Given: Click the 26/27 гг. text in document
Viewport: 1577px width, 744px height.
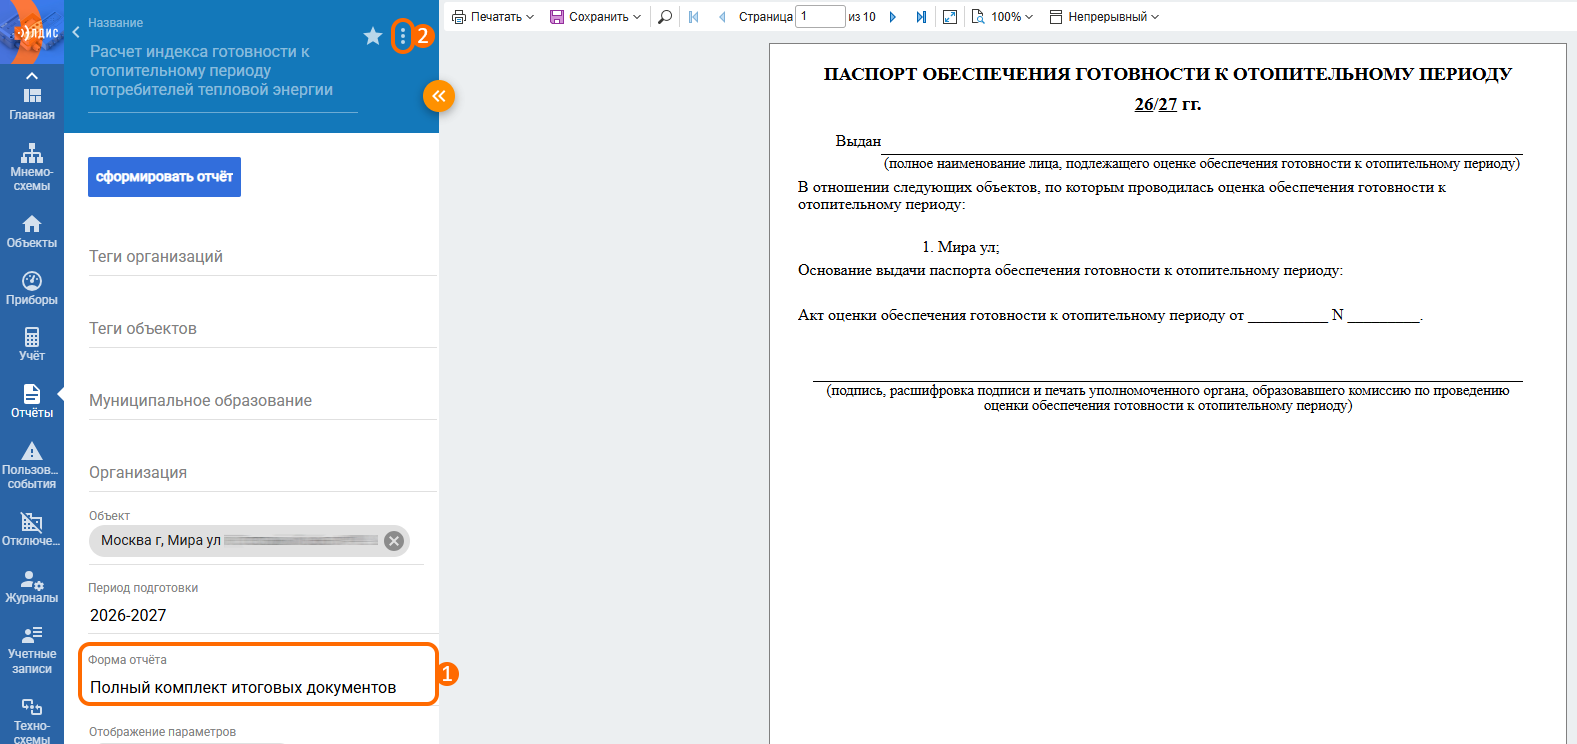Looking at the screenshot, I should pyautogui.click(x=1167, y=104).
